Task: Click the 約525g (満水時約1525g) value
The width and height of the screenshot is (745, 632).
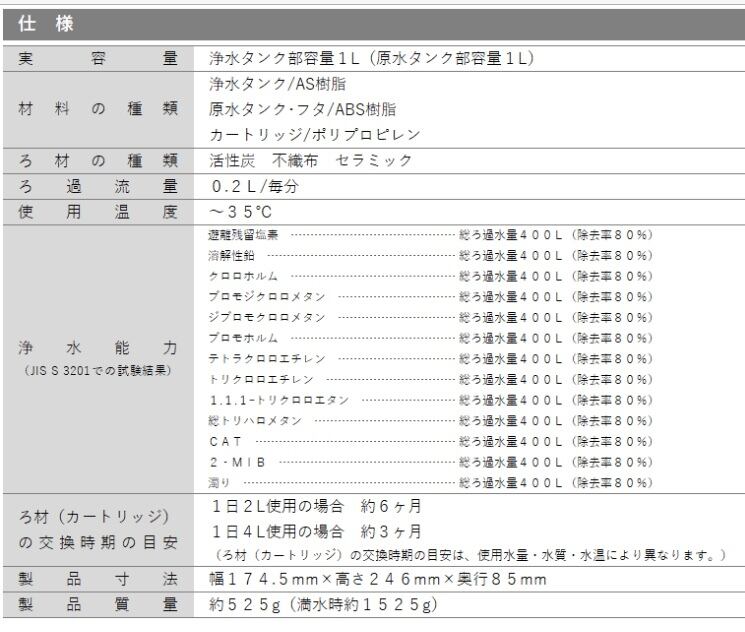Action: click(323, 605)
